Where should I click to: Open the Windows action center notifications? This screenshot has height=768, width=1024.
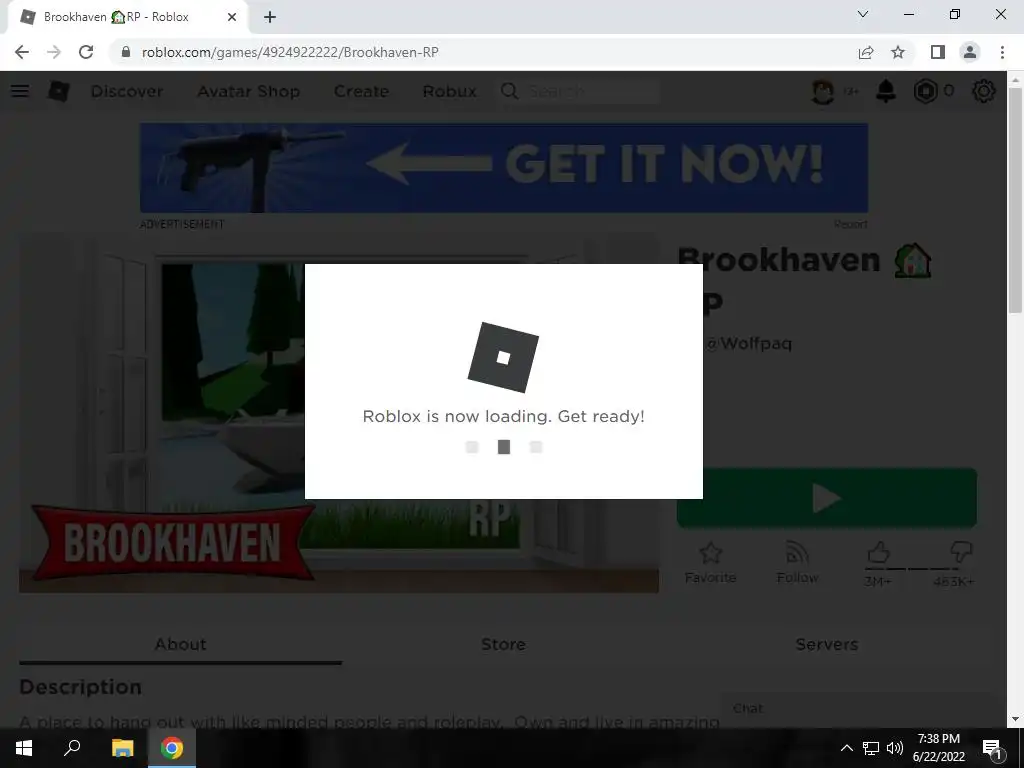[992, 748]
